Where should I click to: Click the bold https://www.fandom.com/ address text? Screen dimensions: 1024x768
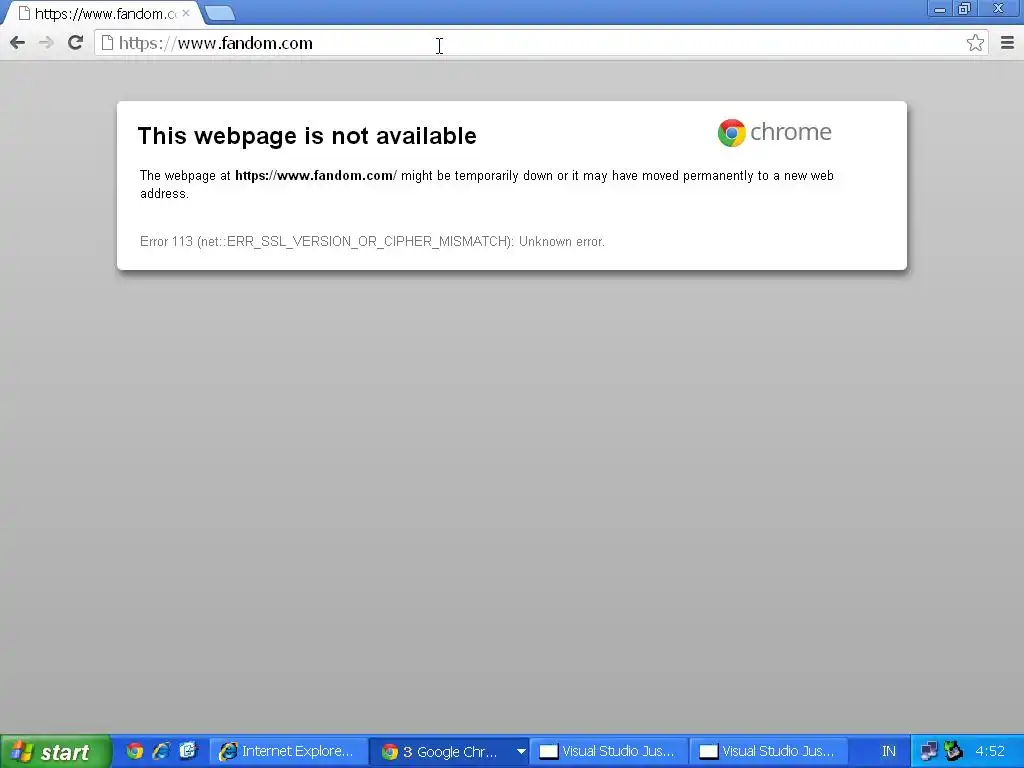(x=315, y=176)
